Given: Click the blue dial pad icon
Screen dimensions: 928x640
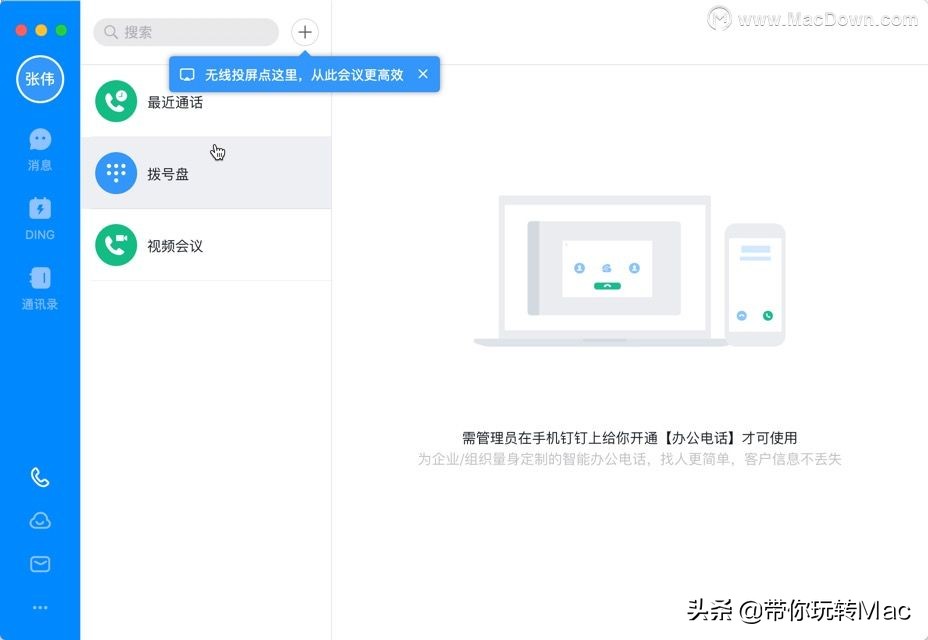Looking at the screenshot, I should click(115, 172).
